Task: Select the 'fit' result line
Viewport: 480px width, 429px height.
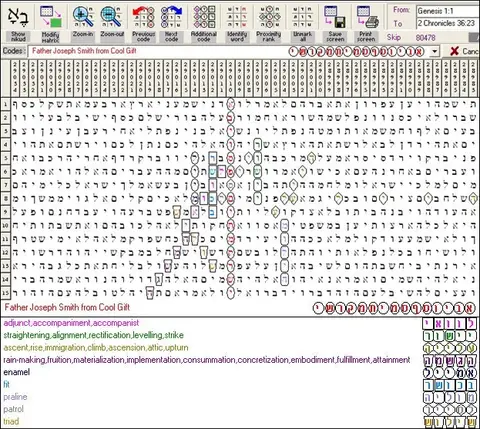Action: click(x=6, y=385)
